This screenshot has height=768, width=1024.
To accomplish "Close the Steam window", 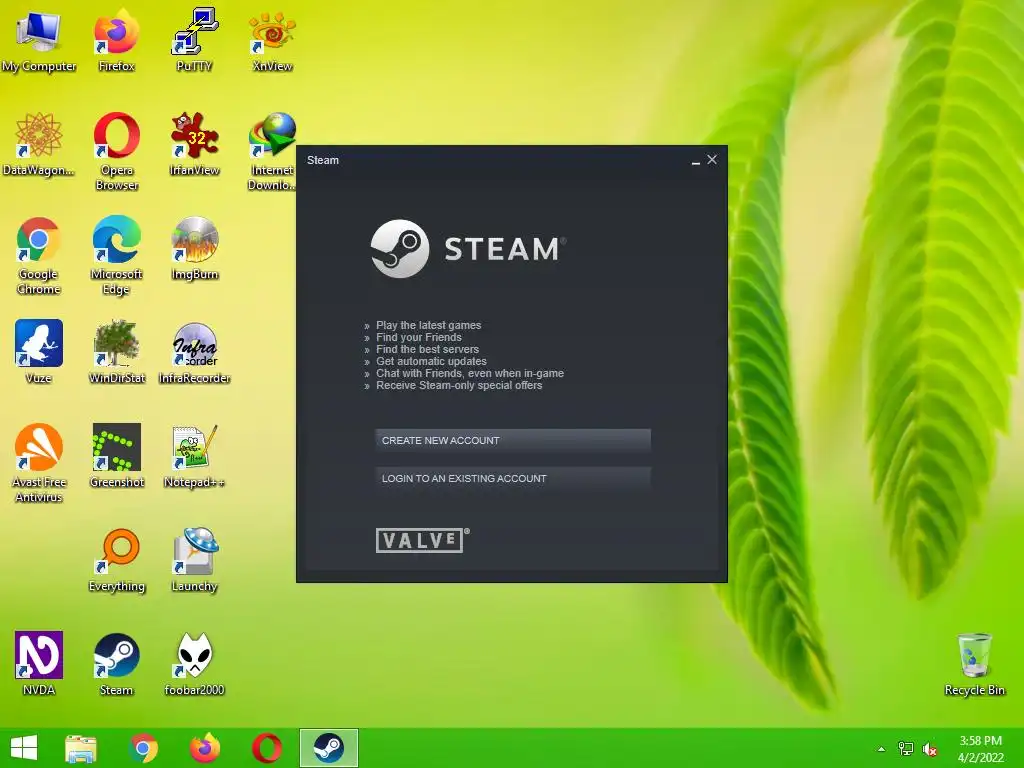I will tap(712, 159).
